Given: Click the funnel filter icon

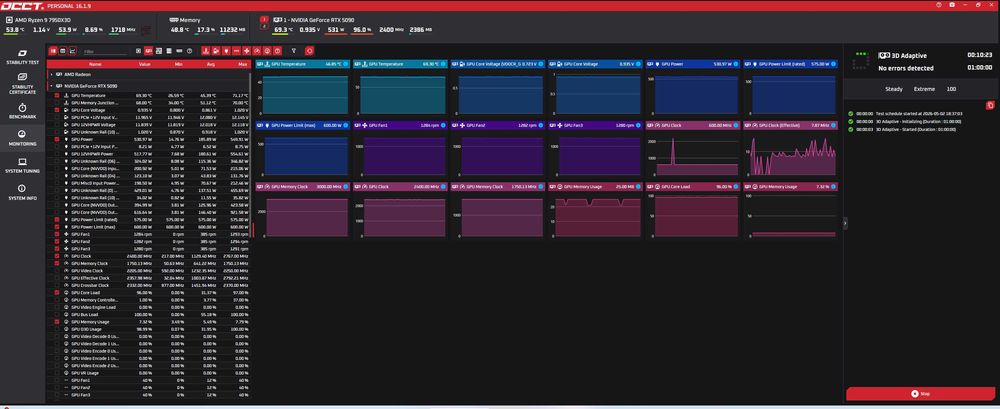Looking at the screenshot, I should pyautogui.click(x=294, y=50).
